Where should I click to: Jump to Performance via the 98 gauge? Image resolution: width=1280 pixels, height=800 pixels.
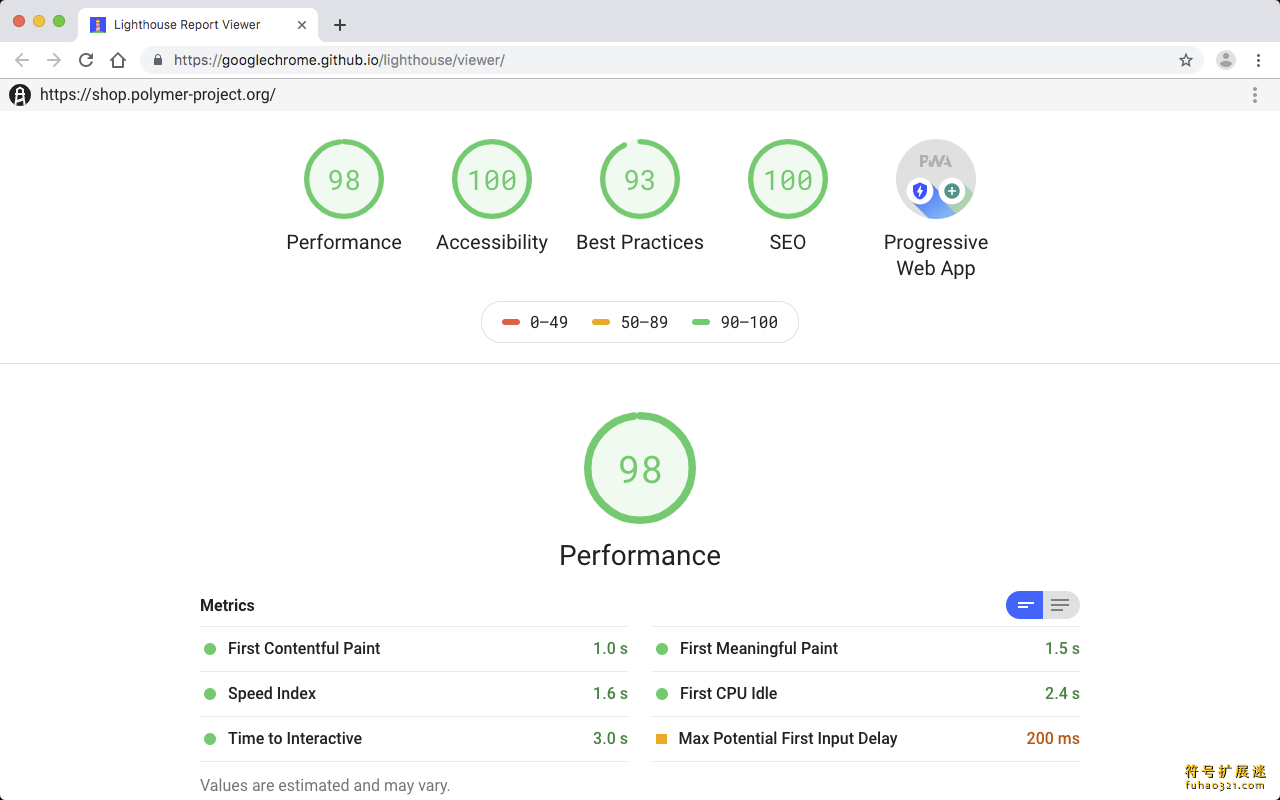coord(344,179)
